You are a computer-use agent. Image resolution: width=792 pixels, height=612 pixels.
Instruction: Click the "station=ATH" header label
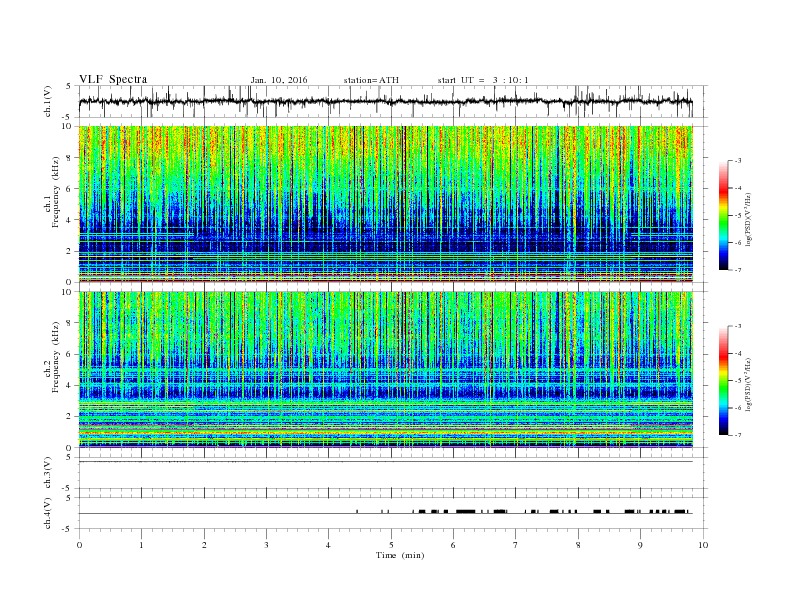371,80
